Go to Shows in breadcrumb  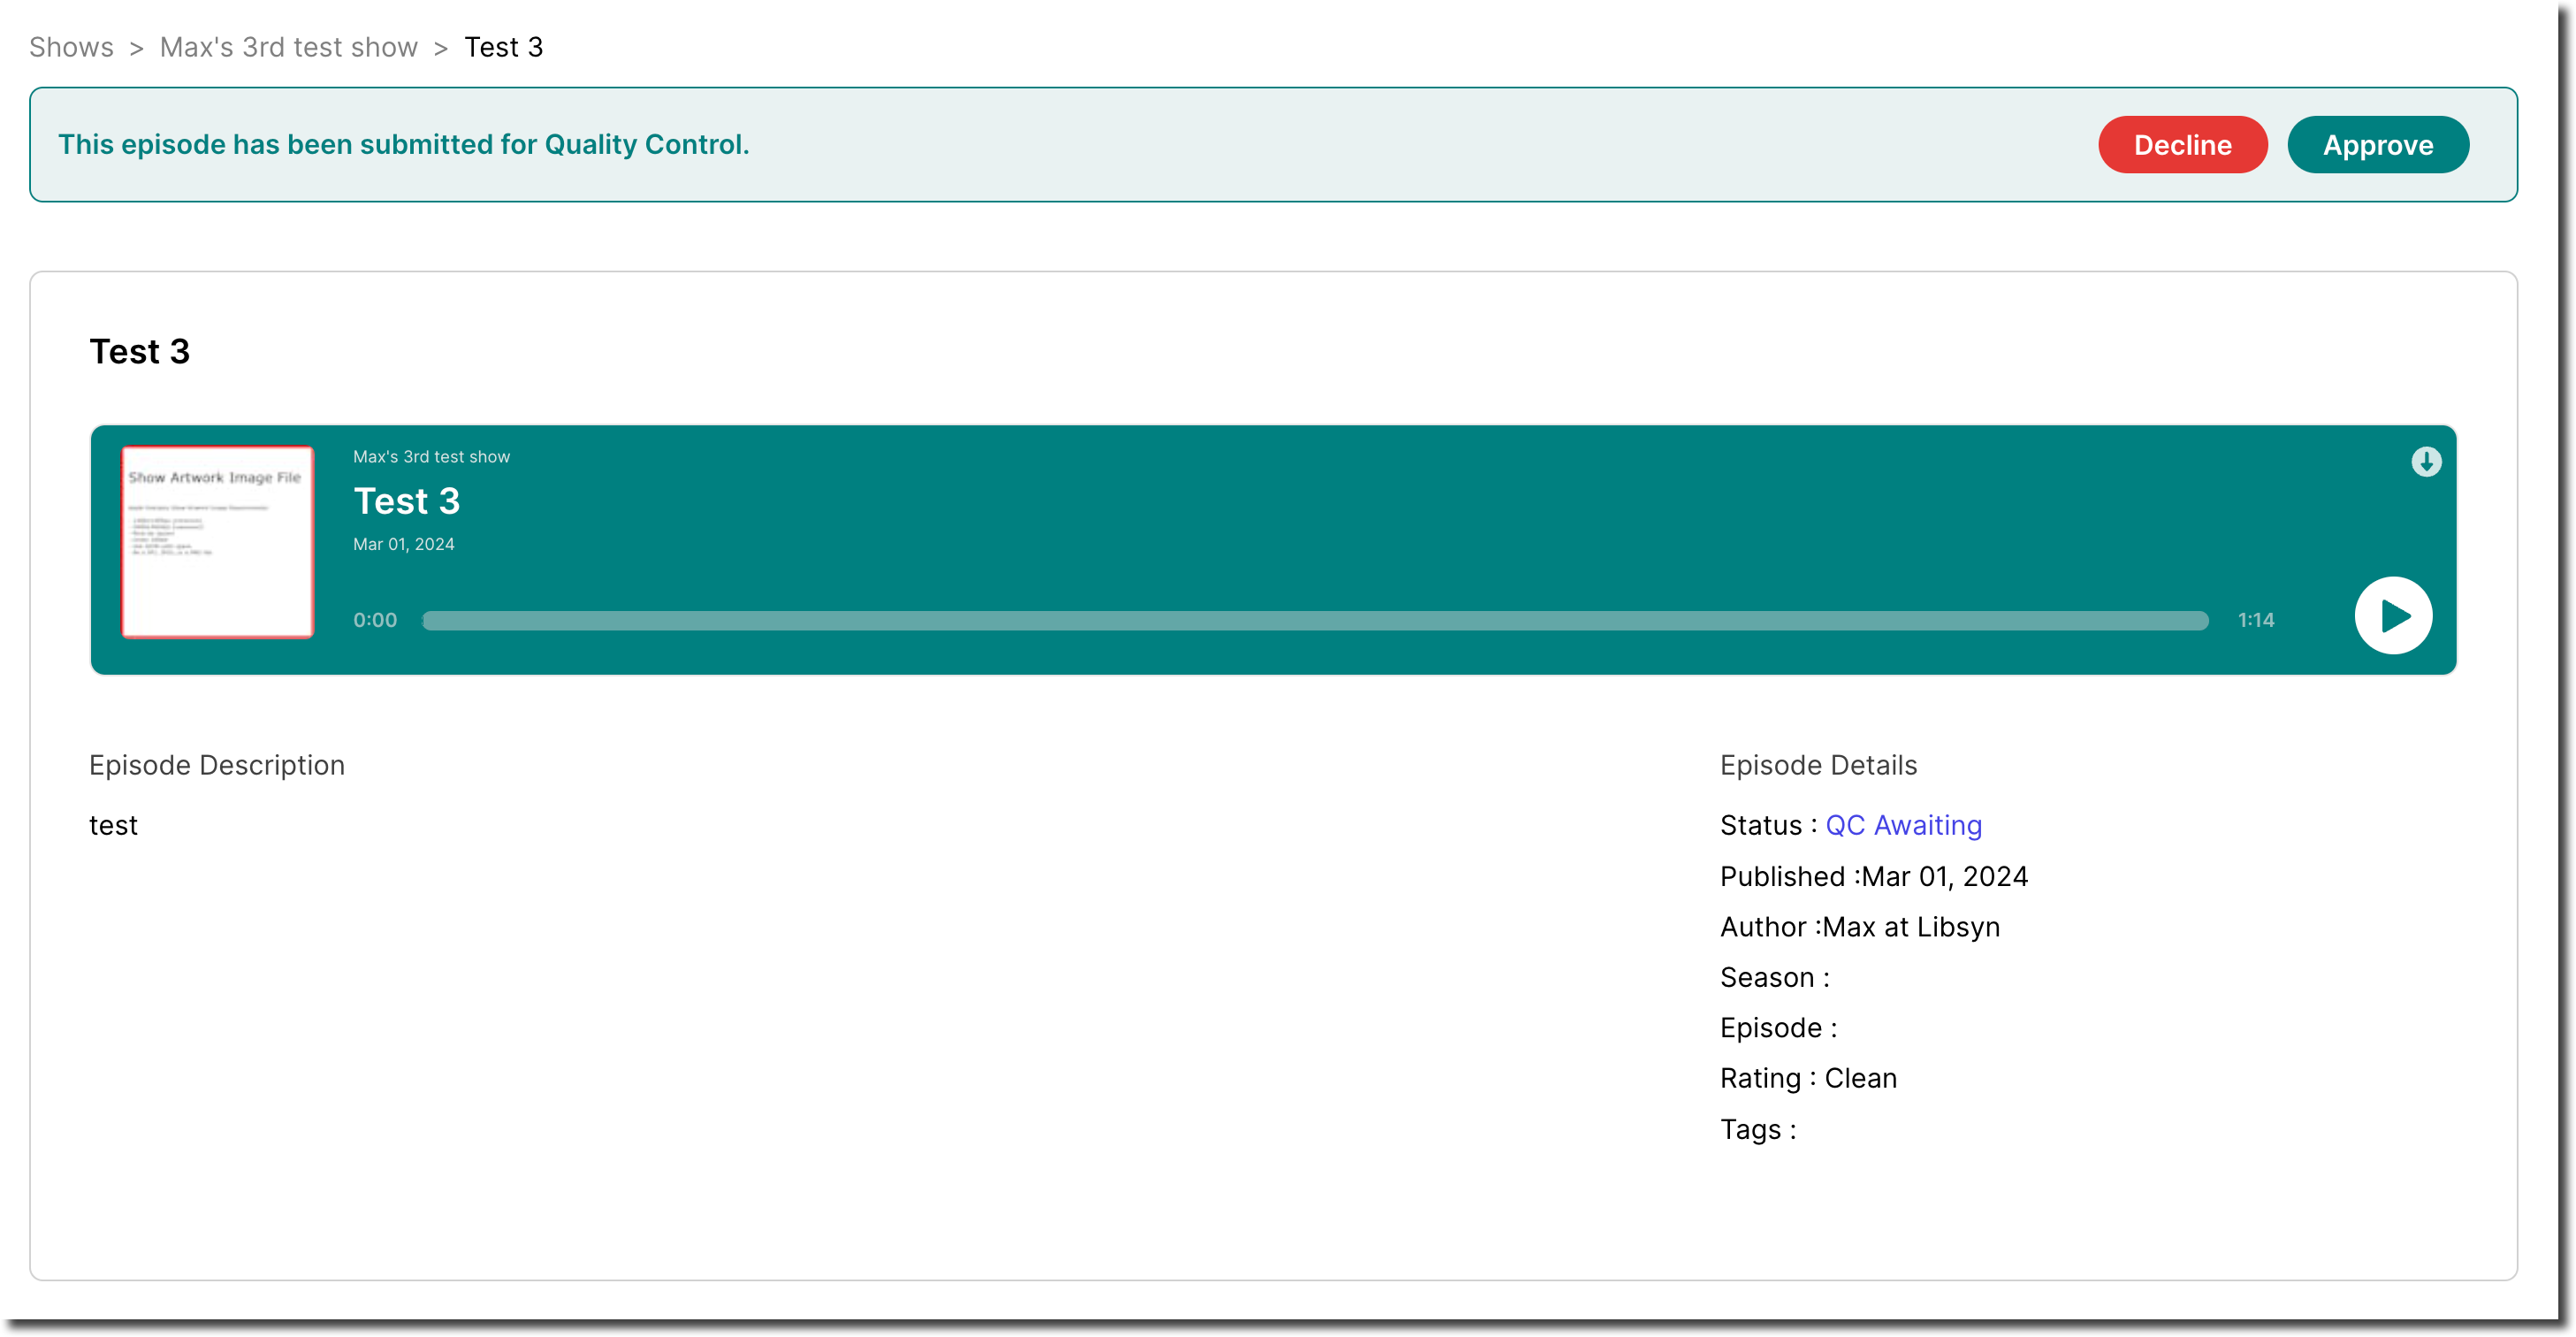tap(71, 47)
